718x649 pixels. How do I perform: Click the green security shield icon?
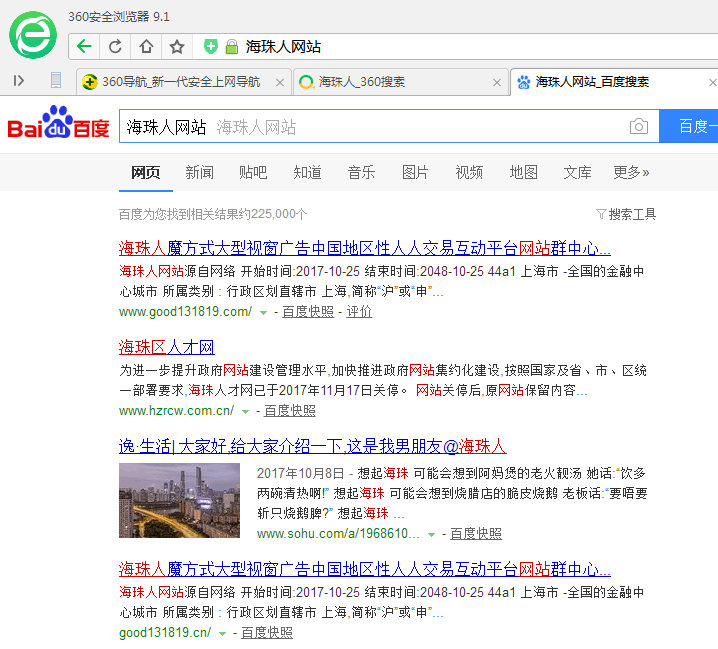tap(211, 46)
